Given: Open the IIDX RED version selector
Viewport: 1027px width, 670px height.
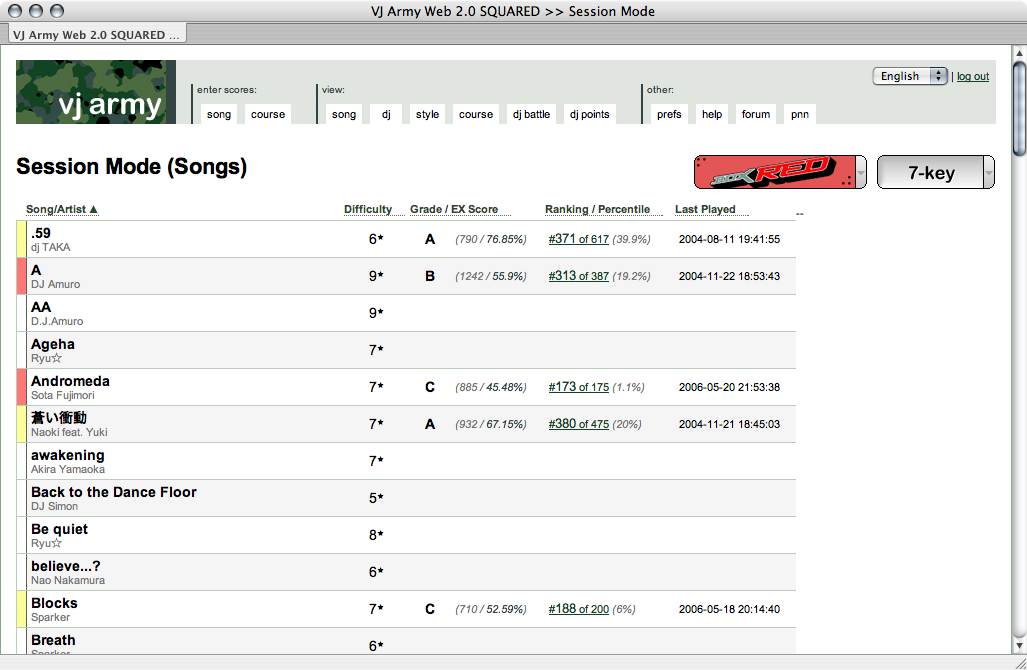Looking at the screenshot, I should [x=780, y=172].
